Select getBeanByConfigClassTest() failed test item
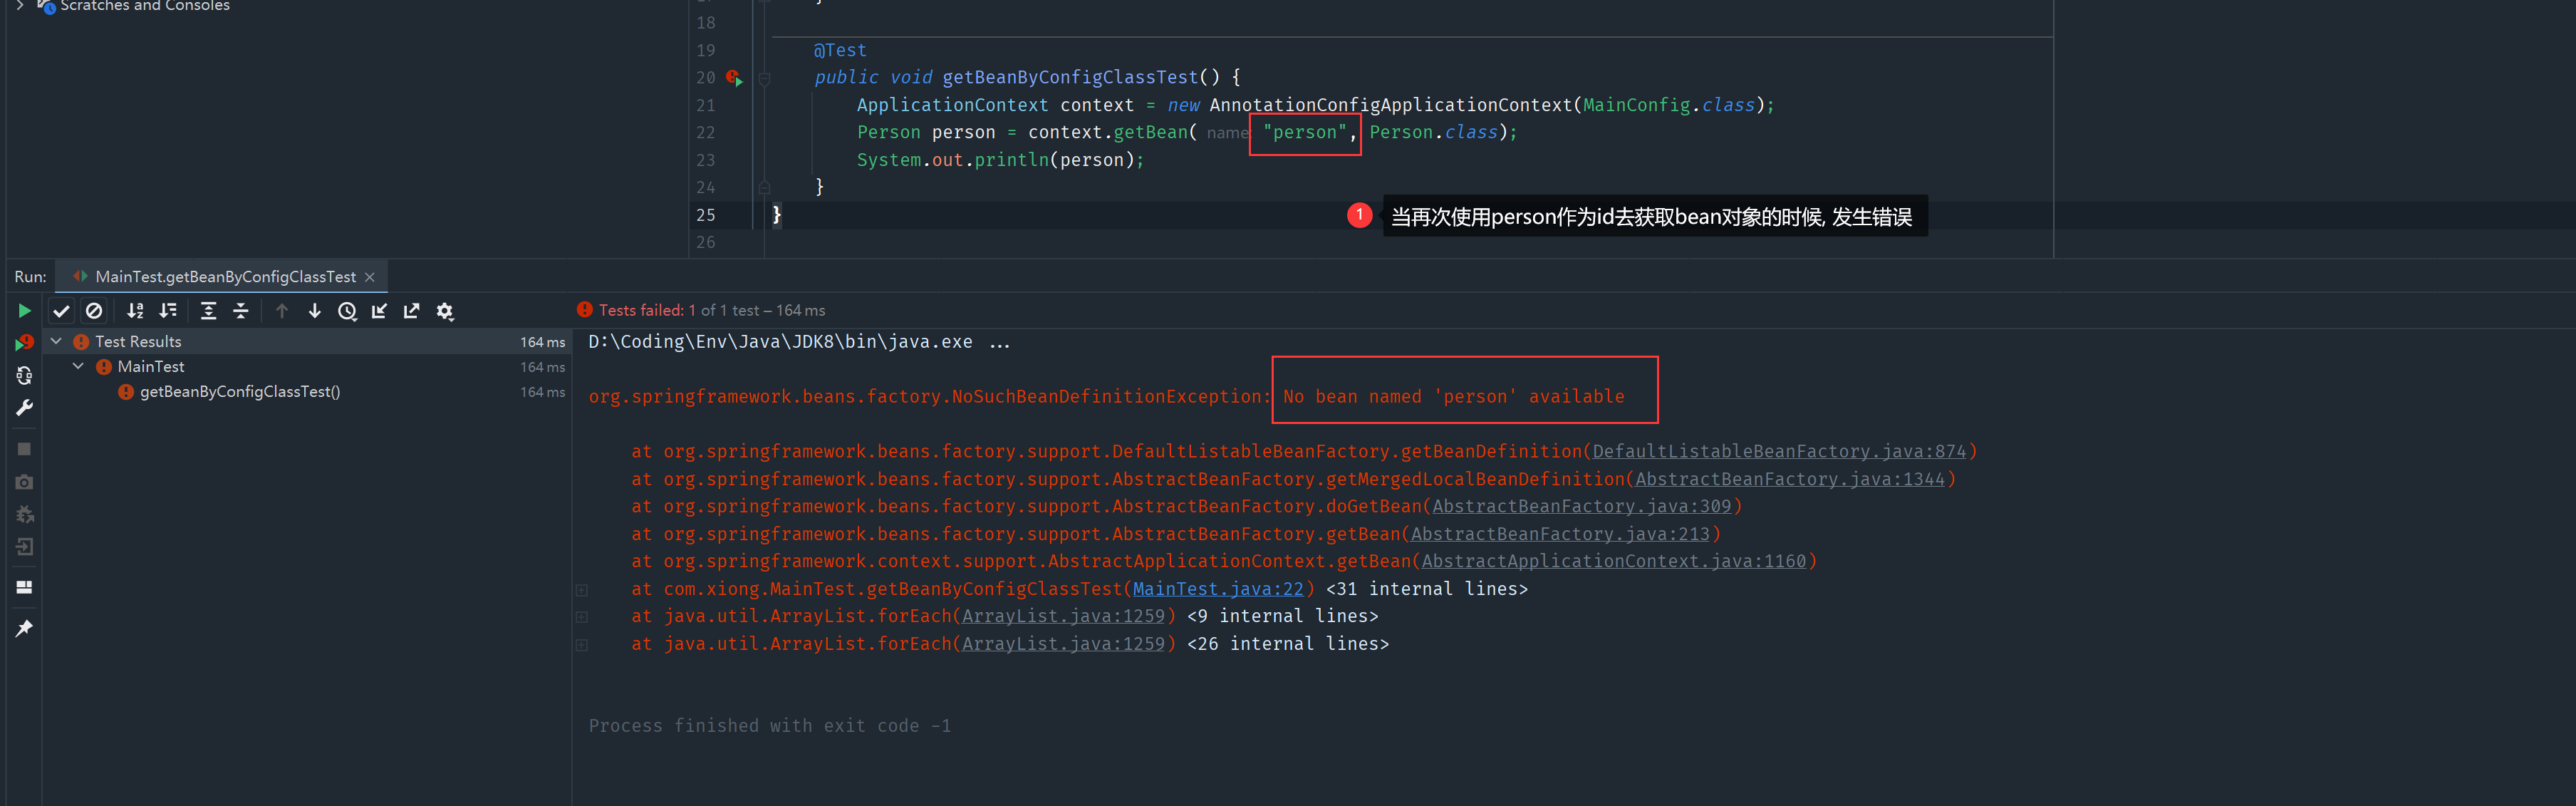The width and height of the screenshot is (2576, 806). pyautogui.click(x=240, y=392)
